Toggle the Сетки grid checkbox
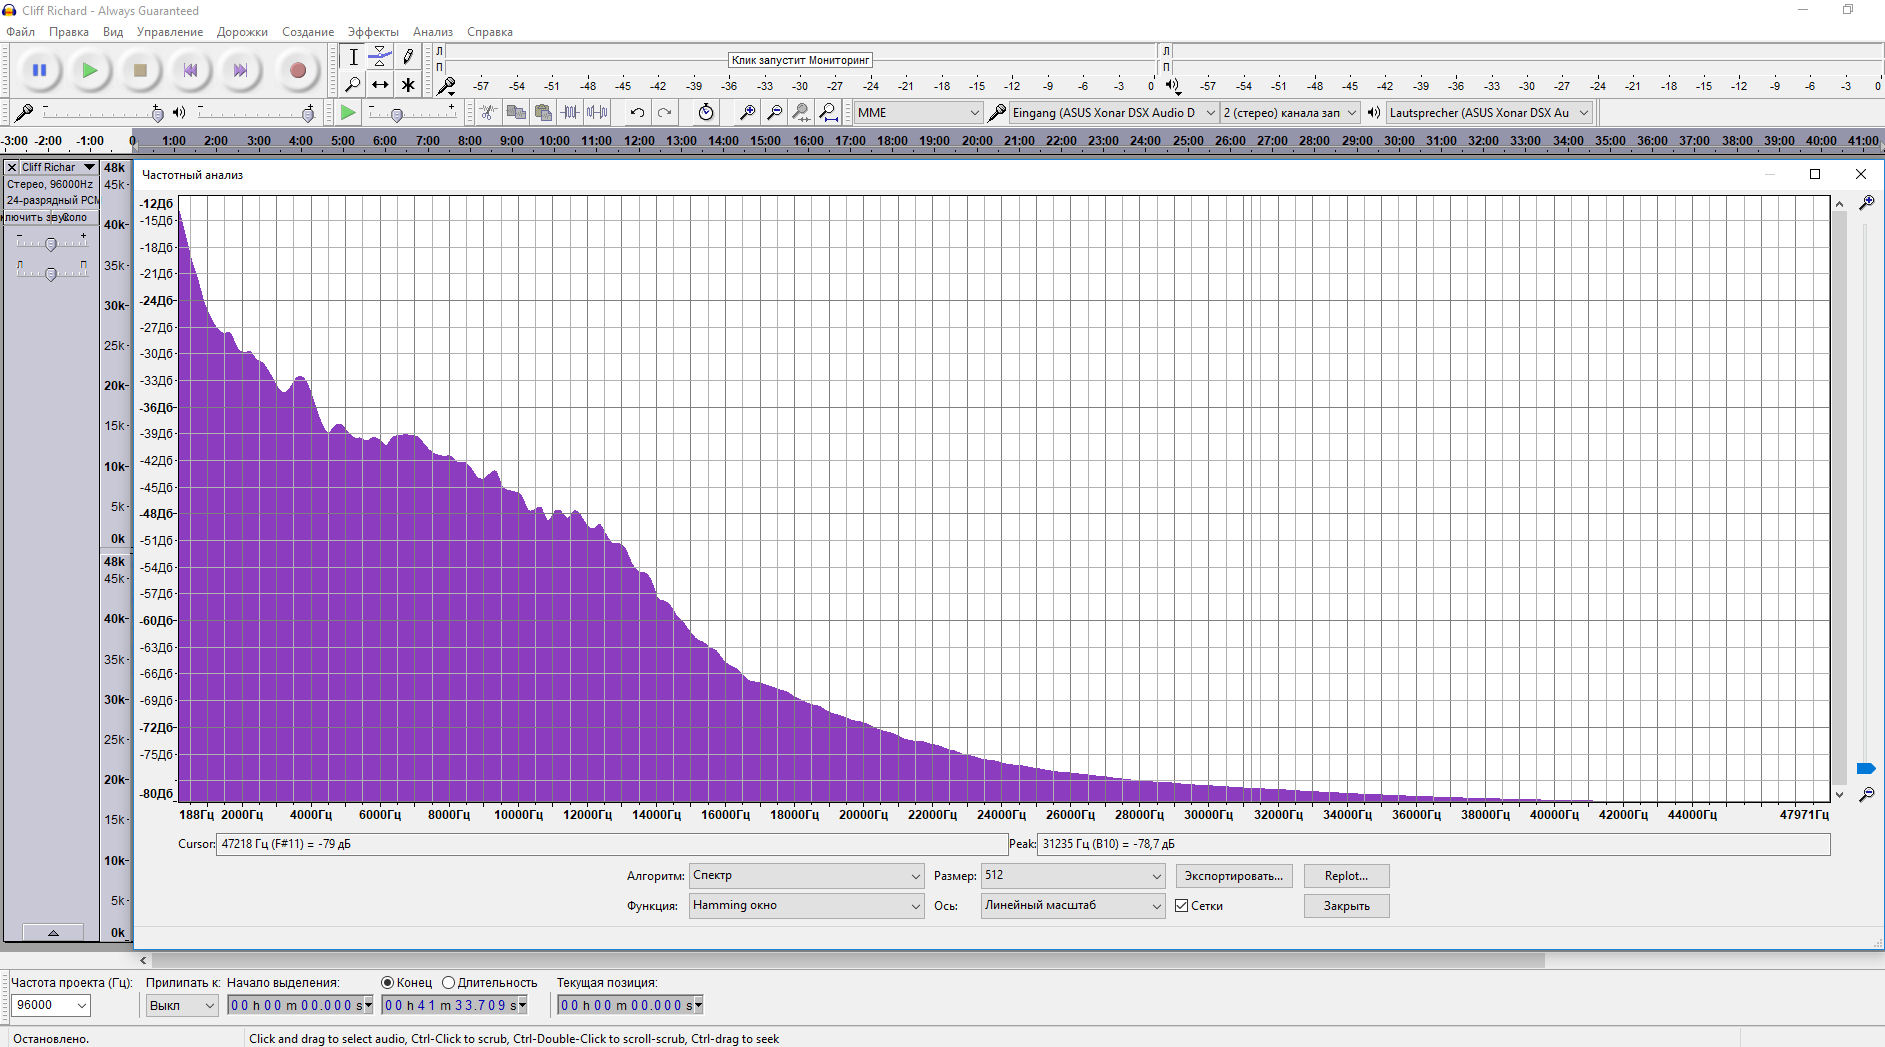The width and height of the screenshot is (1885, 1047). pyautogui.click(x=1182, y=906)
